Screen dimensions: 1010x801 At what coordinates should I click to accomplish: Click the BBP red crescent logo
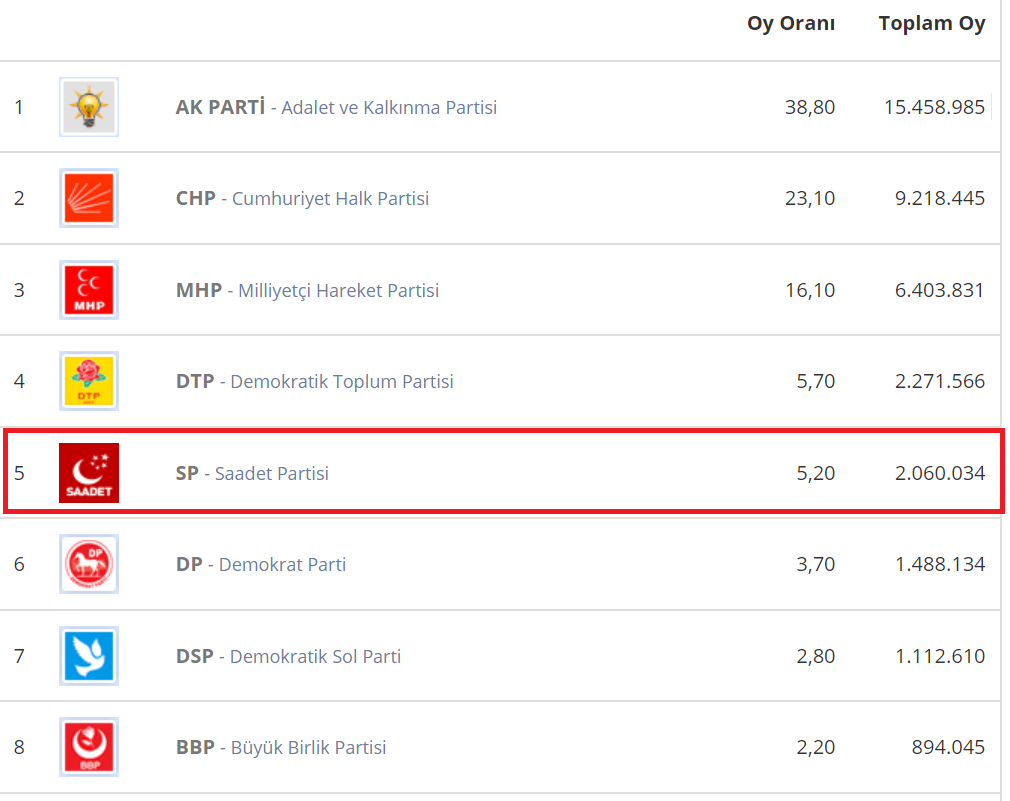click(89, 747)
